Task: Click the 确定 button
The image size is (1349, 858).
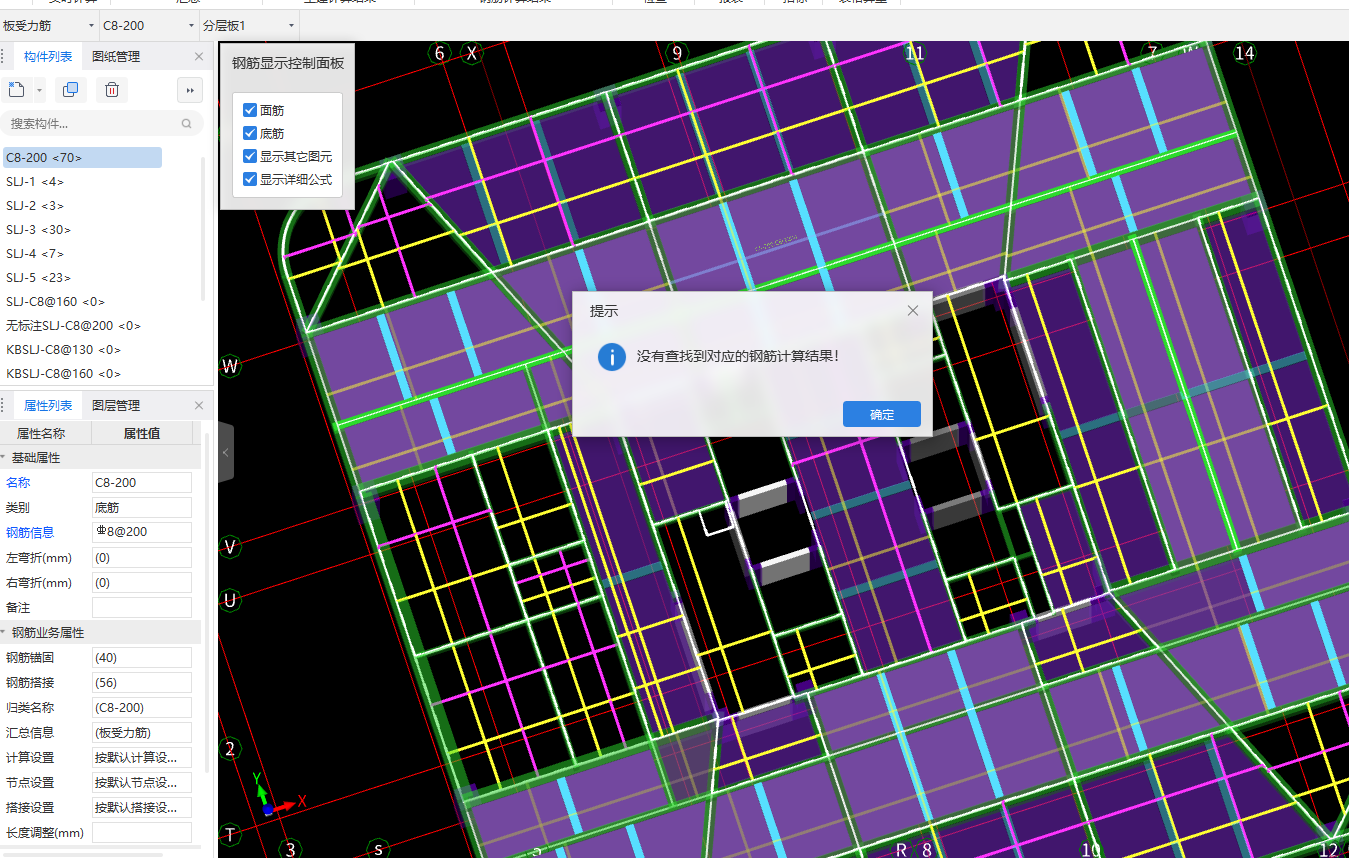Action: click(881, 414)
